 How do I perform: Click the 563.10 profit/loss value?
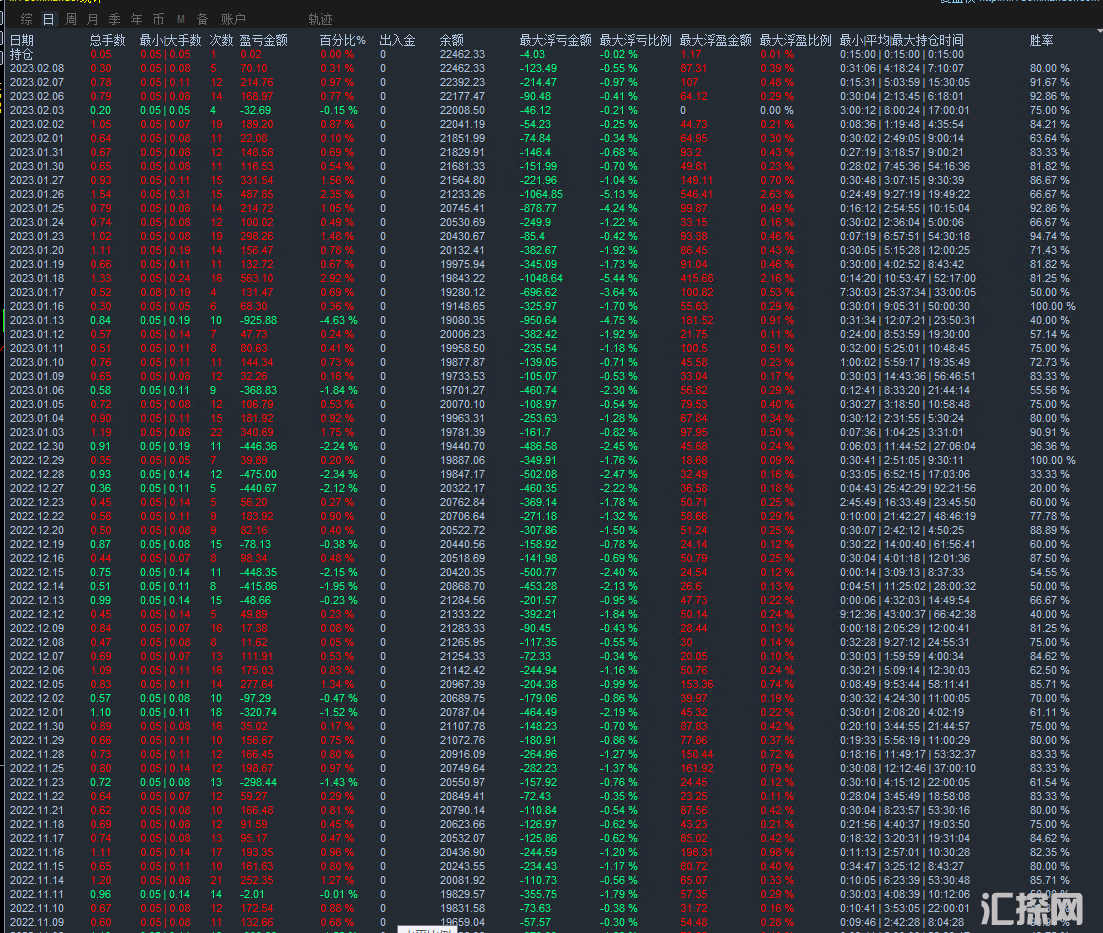[x=257, y=278]
